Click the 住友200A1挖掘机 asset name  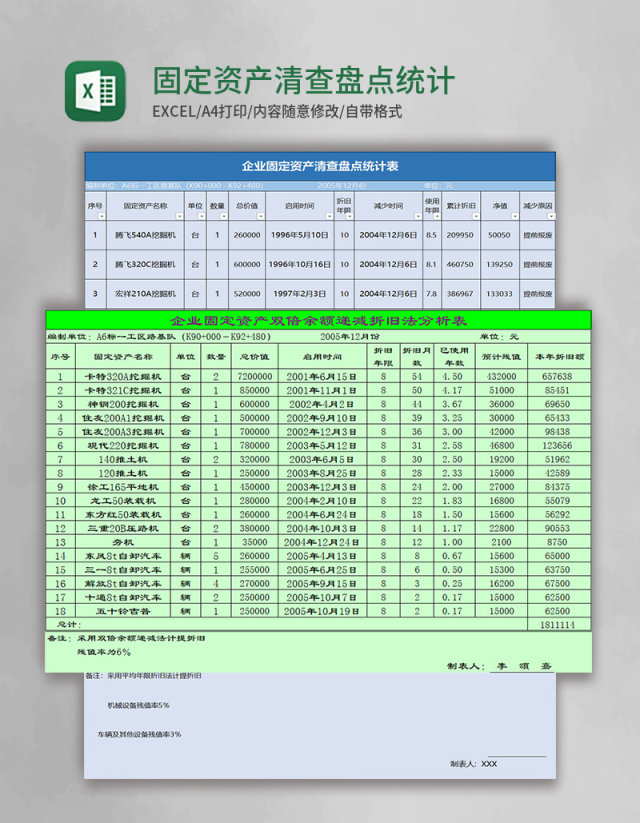pos(123,418)
